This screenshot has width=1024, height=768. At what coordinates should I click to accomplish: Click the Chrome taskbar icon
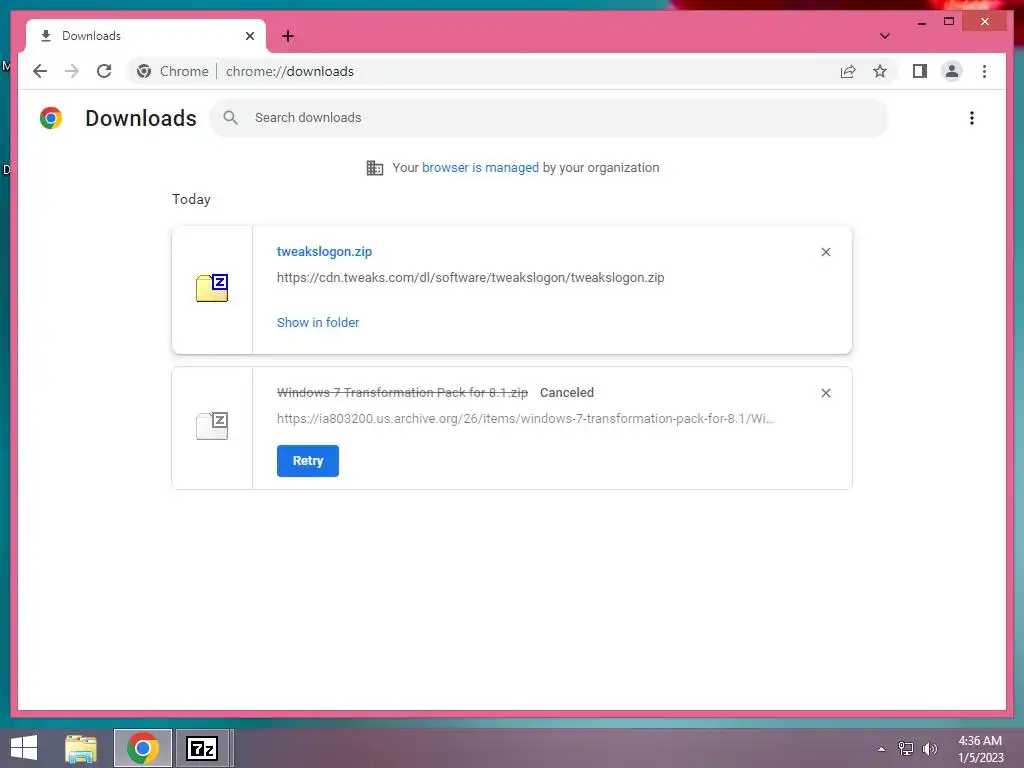pyautogui.click(x=143, y=748)
